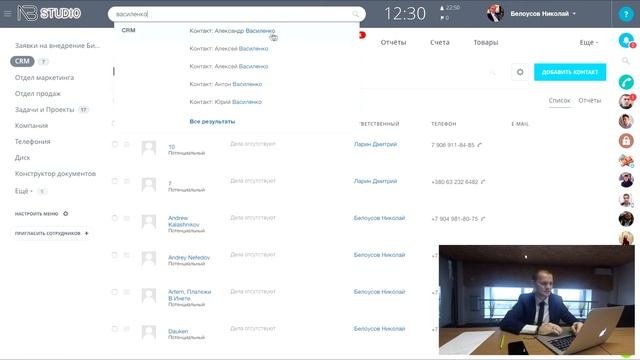Image resolution: width=640 pixels, height=360 pixels.
Task: Click the right sidebar search icon
Action: tap(626, 61)
